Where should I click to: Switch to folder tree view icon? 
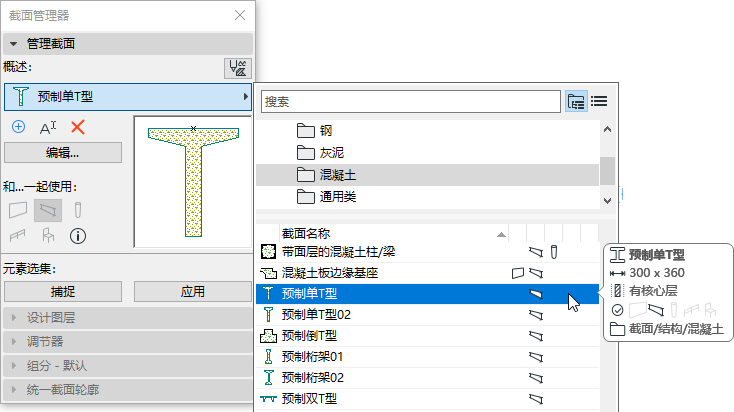[x=576, y=101]
